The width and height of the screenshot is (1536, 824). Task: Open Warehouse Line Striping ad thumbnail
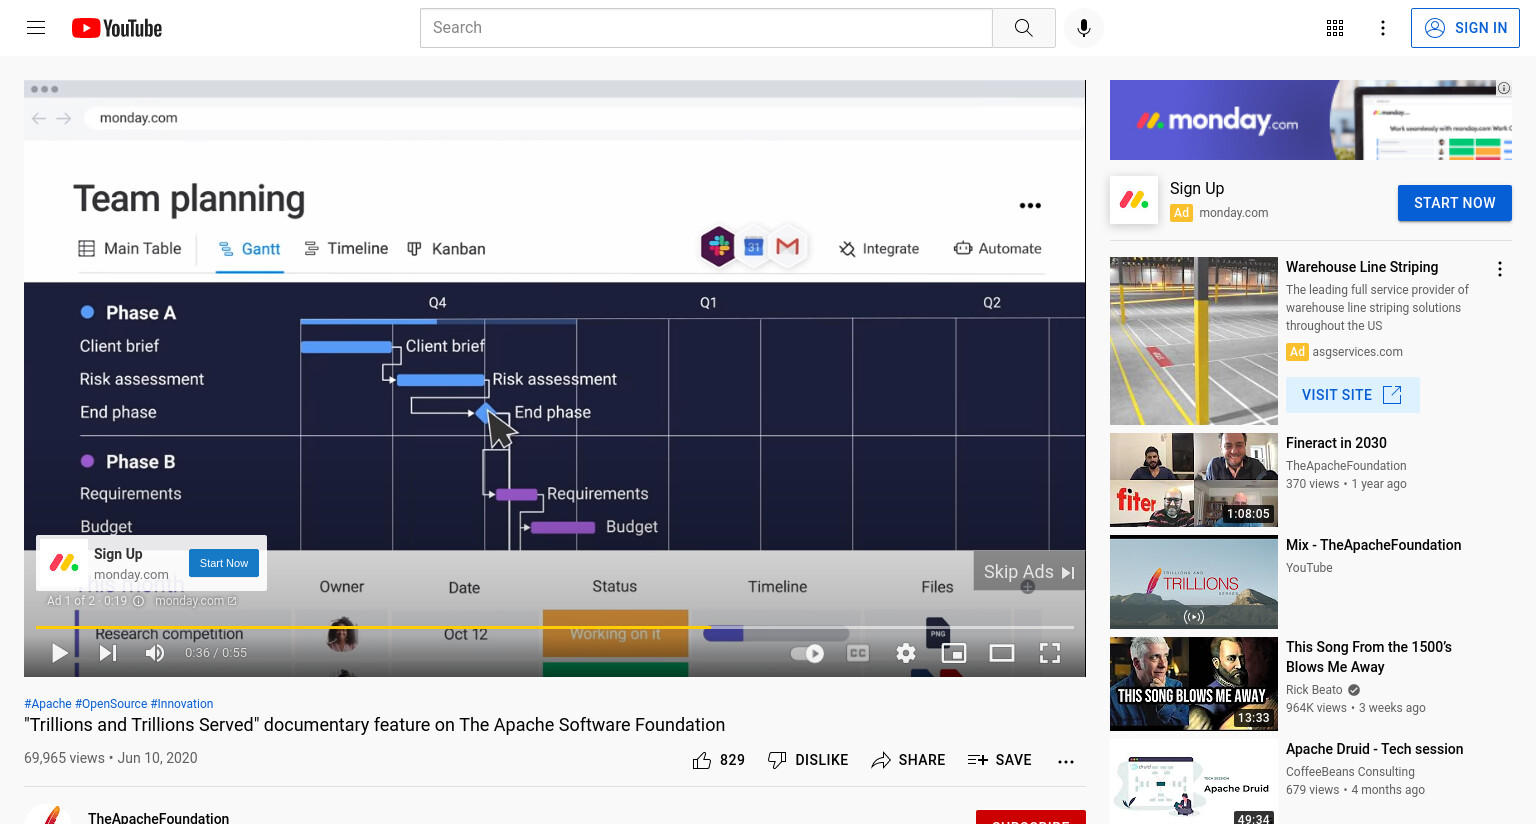[x=1194, y=341]
